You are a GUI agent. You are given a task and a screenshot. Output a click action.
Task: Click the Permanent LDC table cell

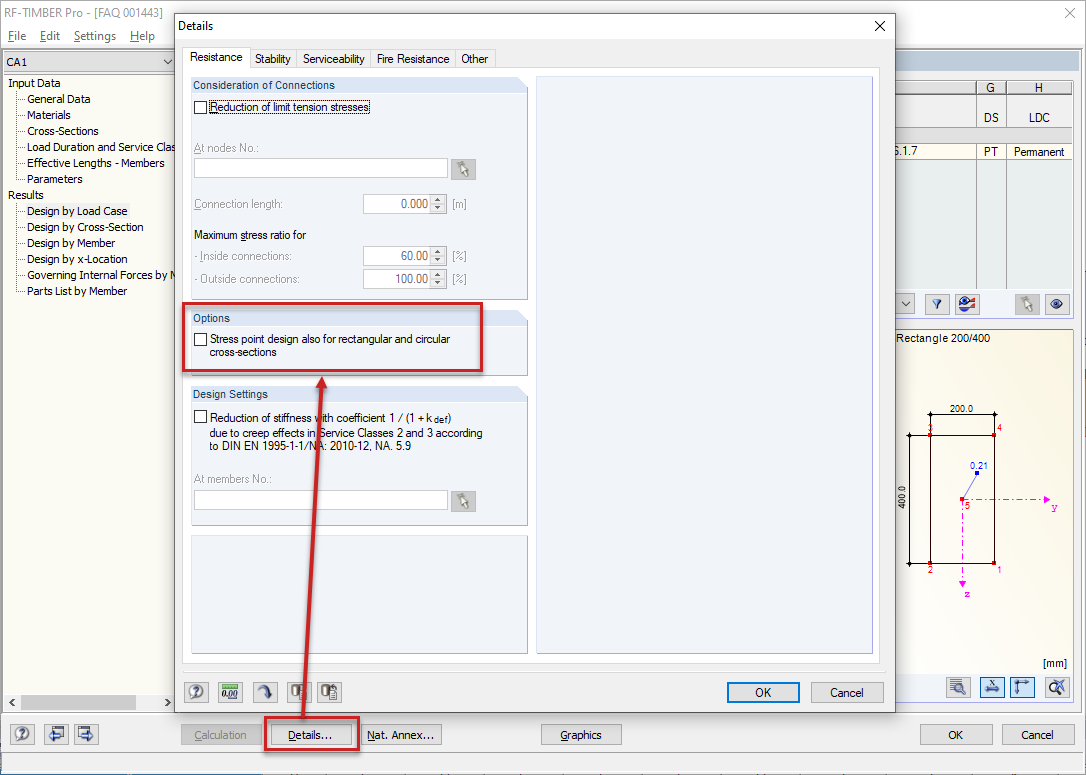click(1038, 152)
